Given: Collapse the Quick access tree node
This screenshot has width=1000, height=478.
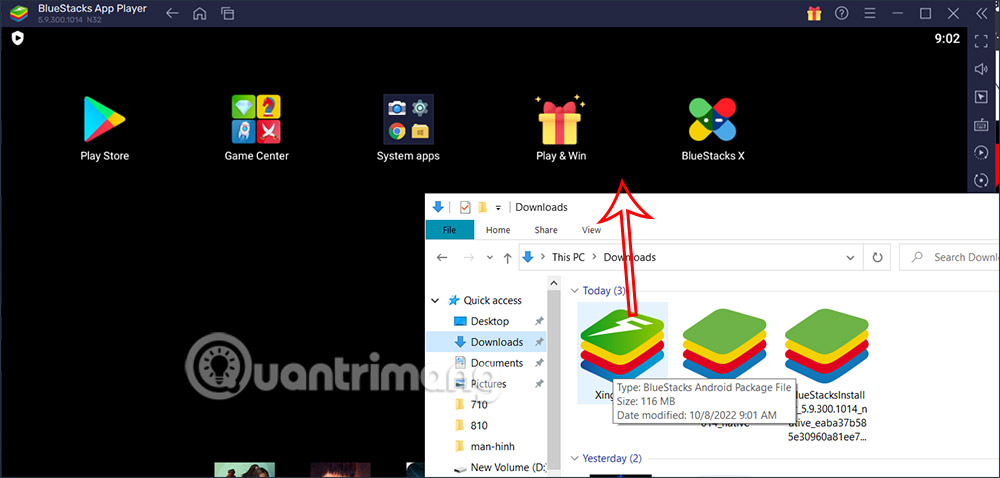Looking at the screenshot, I should (435, 300).
